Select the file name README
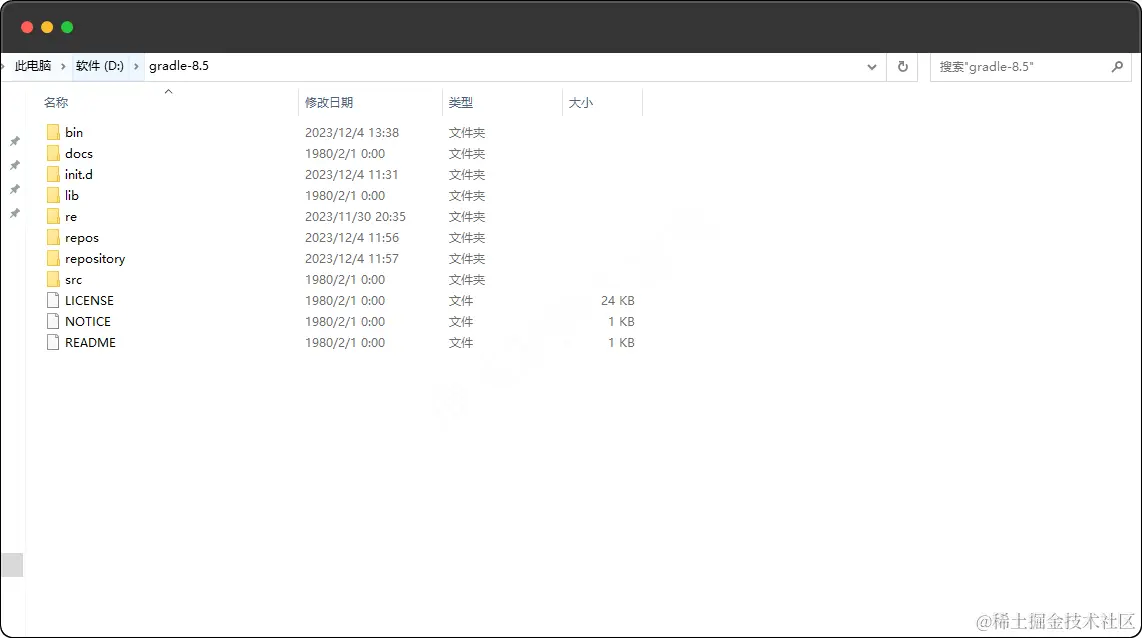The height and width of the screenshot is (638, 1142). (x=90, y=343)
